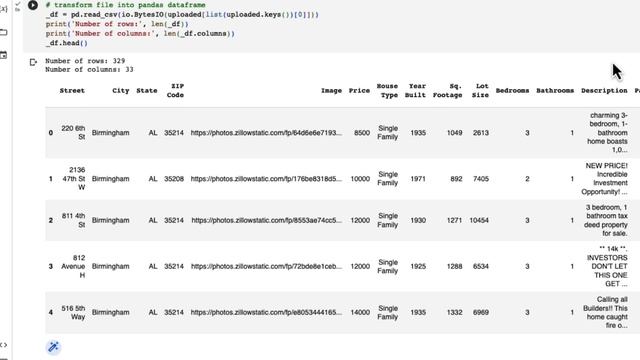Click the price value 10000
Screen dimensions: 640x360
(x=360, y=179)
